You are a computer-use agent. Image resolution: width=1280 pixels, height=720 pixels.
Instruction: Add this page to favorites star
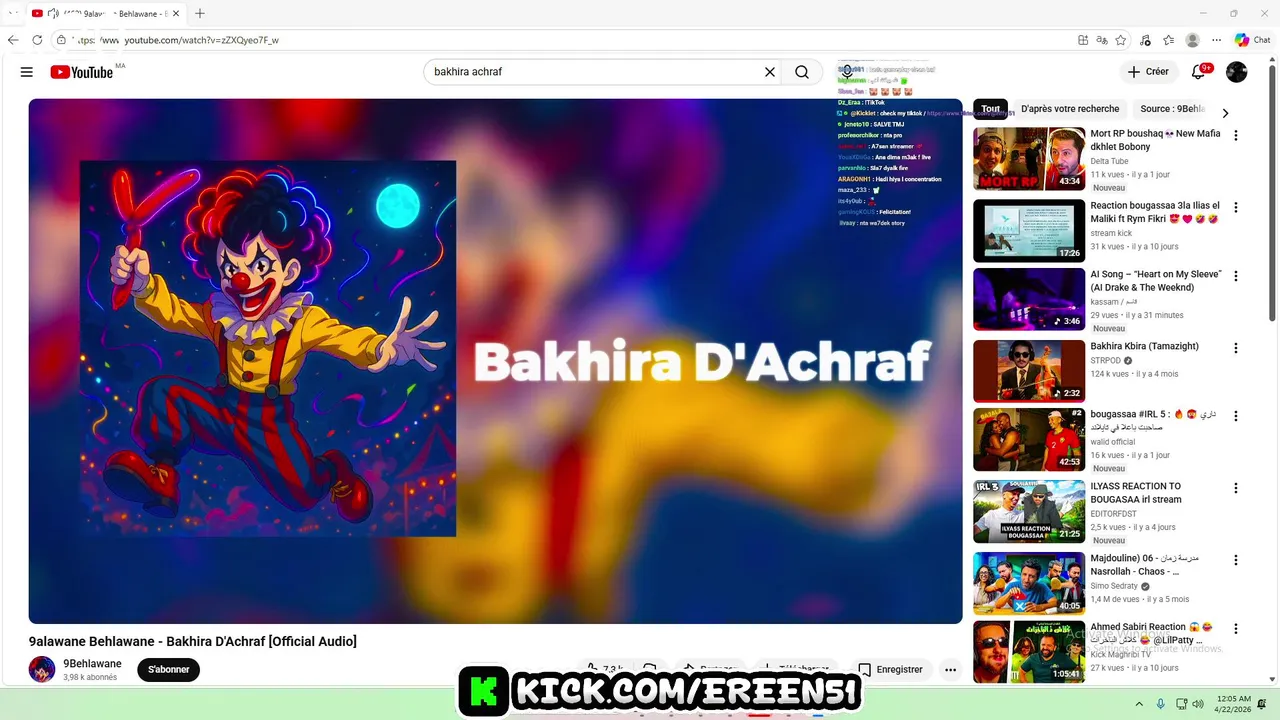click(1121, 40)
